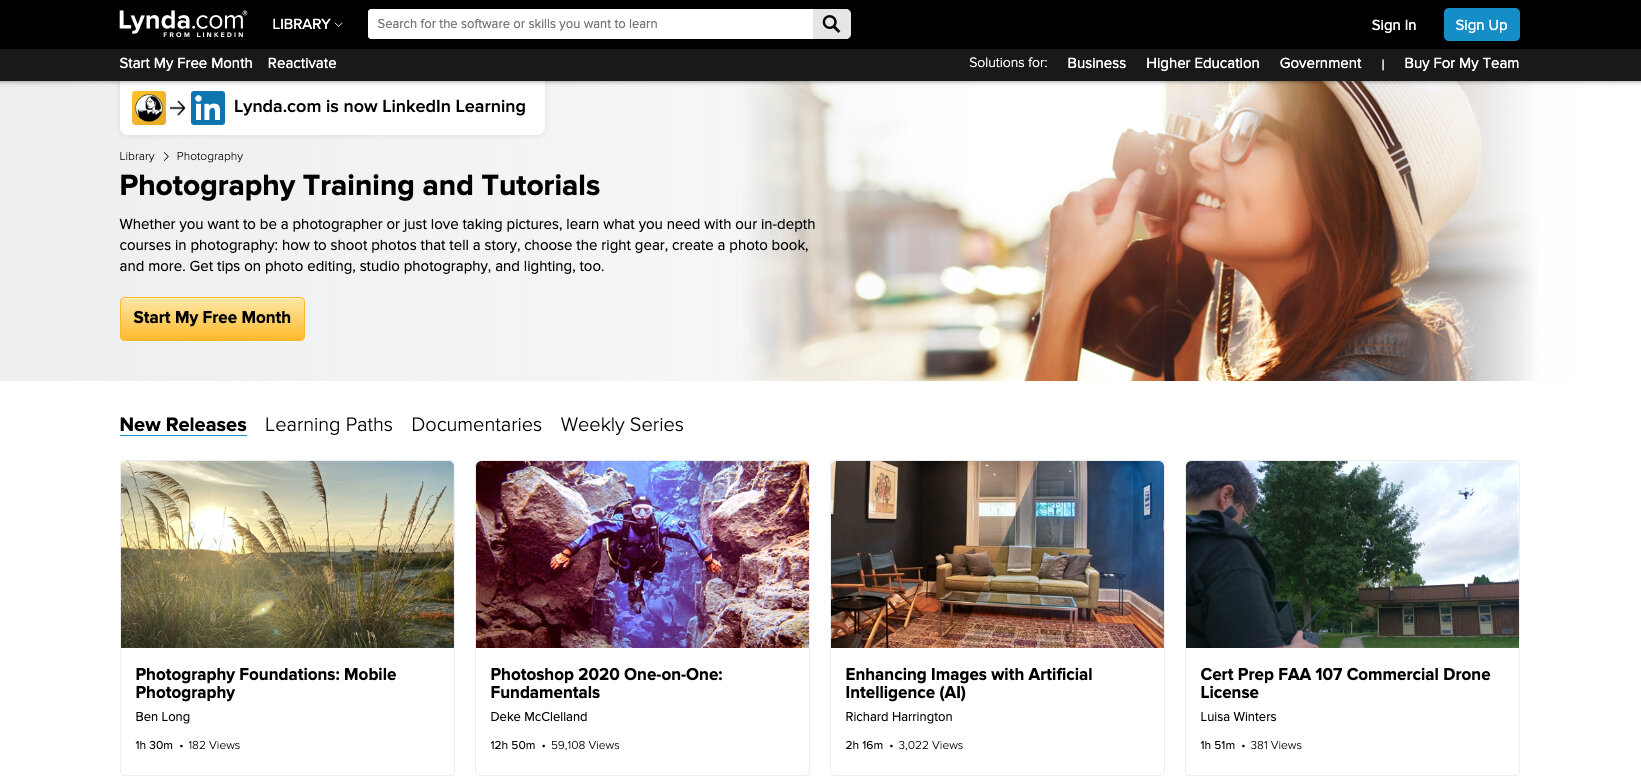Click 'Photography Foundations: Mobile Photography' title

[x=266, y=683]
